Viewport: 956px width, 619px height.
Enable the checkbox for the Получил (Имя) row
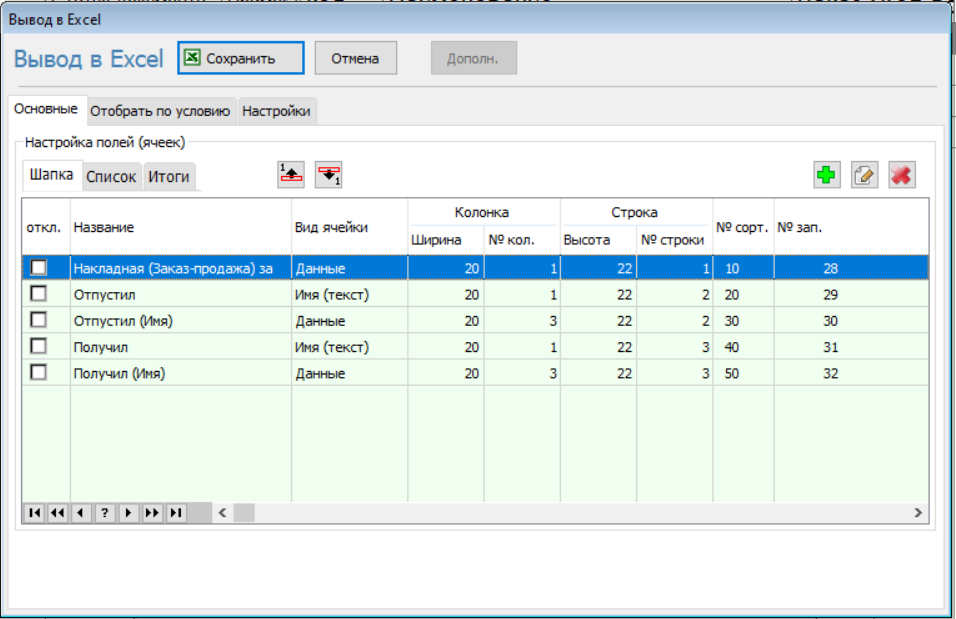pos(39,372)
